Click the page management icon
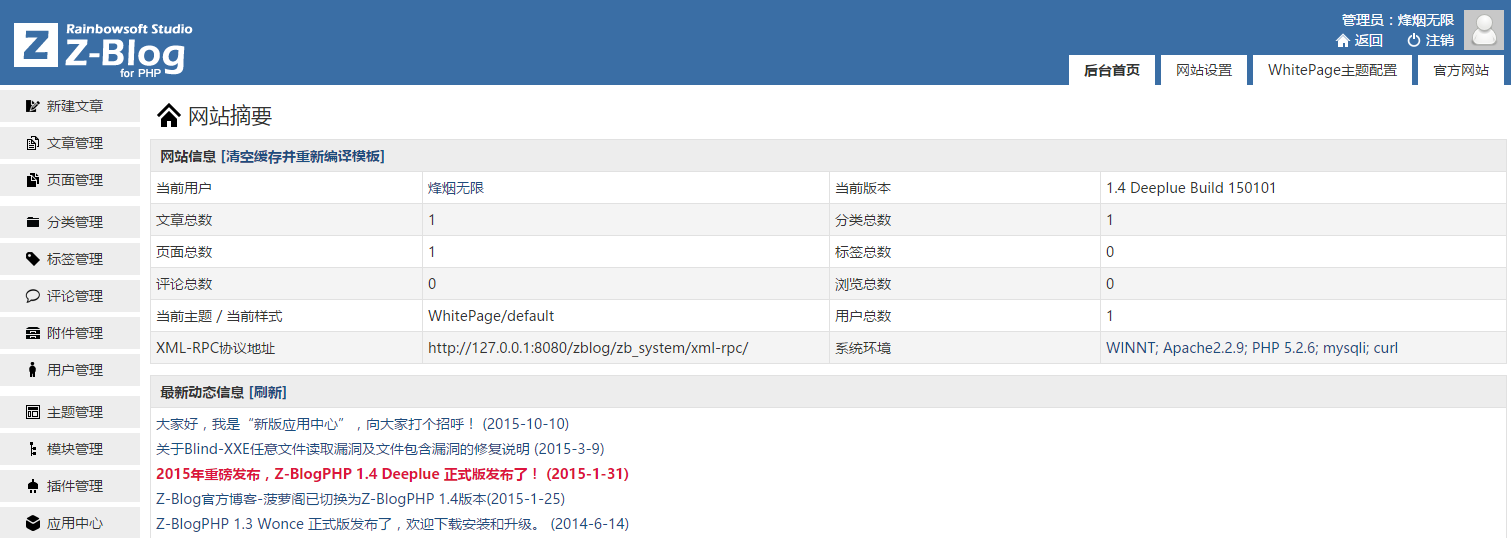 (x=33, y=180)
